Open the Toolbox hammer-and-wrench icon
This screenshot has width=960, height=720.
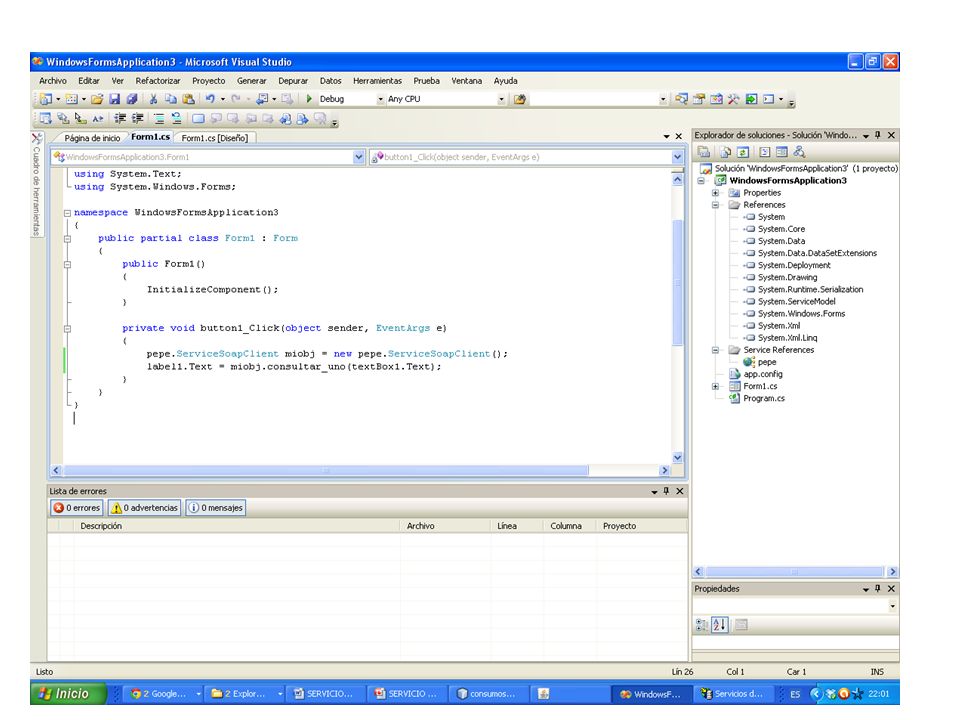[733, 99]
